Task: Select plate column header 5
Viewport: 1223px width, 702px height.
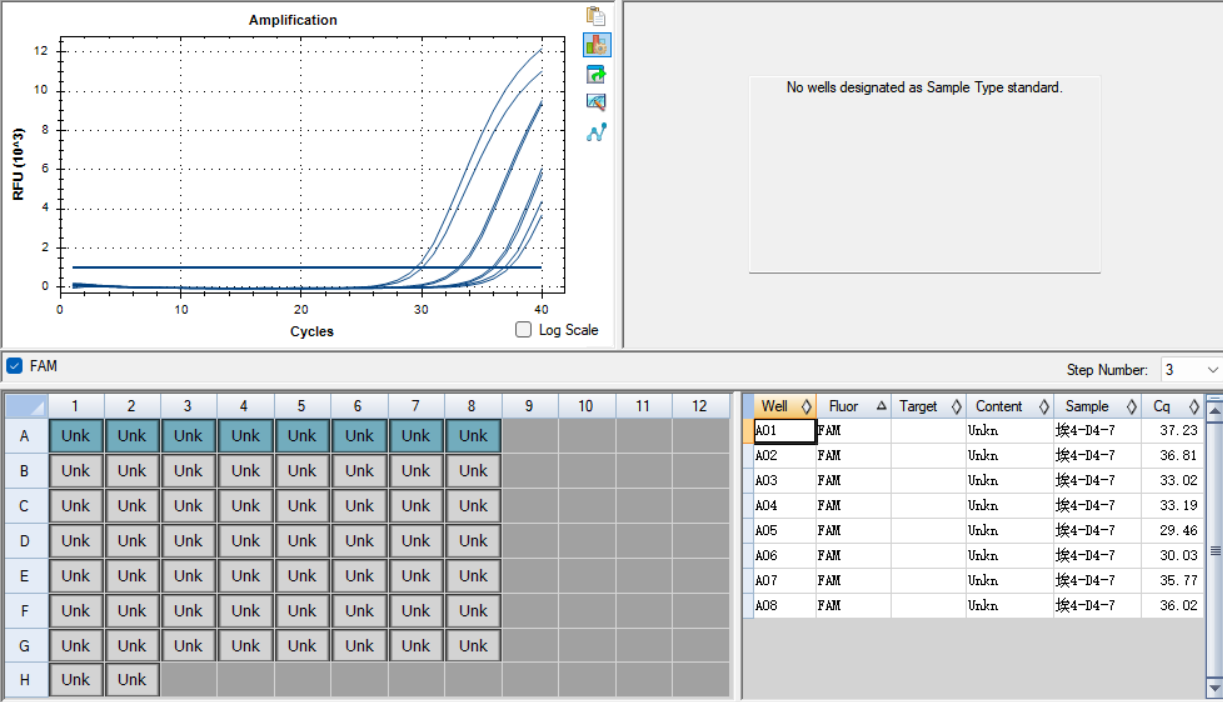Action: [301, 406]
